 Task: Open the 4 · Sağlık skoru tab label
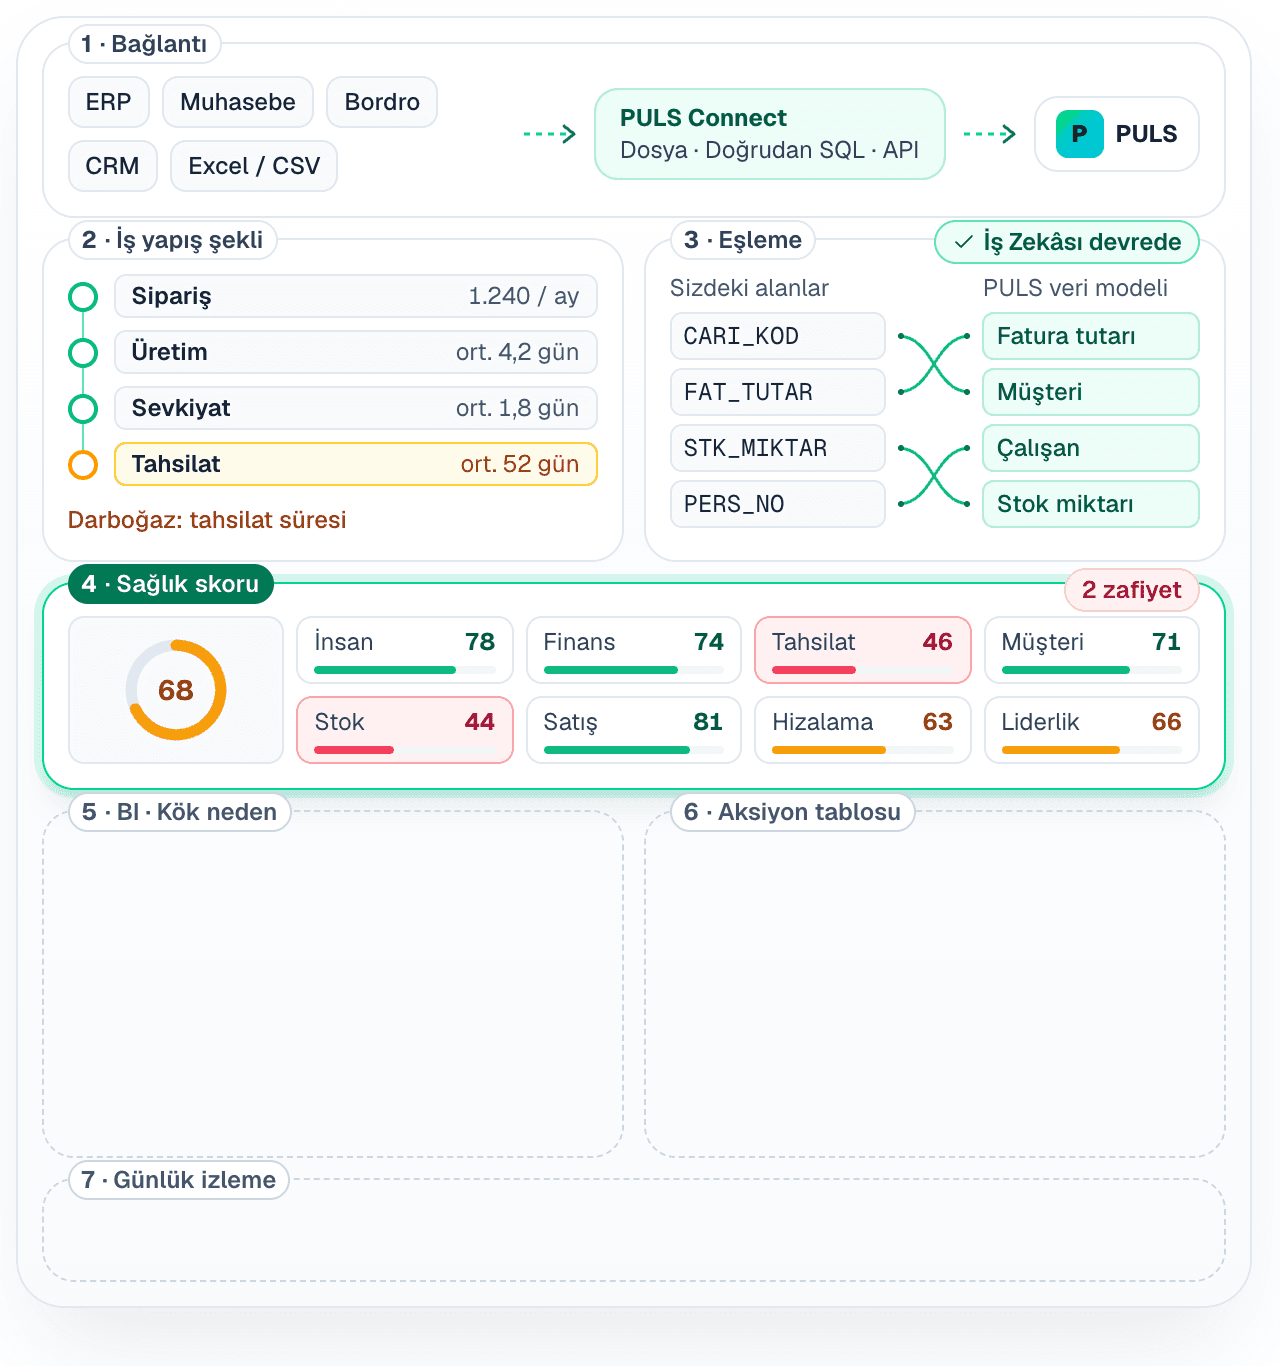pyautogui.click(x=171, y=584)
